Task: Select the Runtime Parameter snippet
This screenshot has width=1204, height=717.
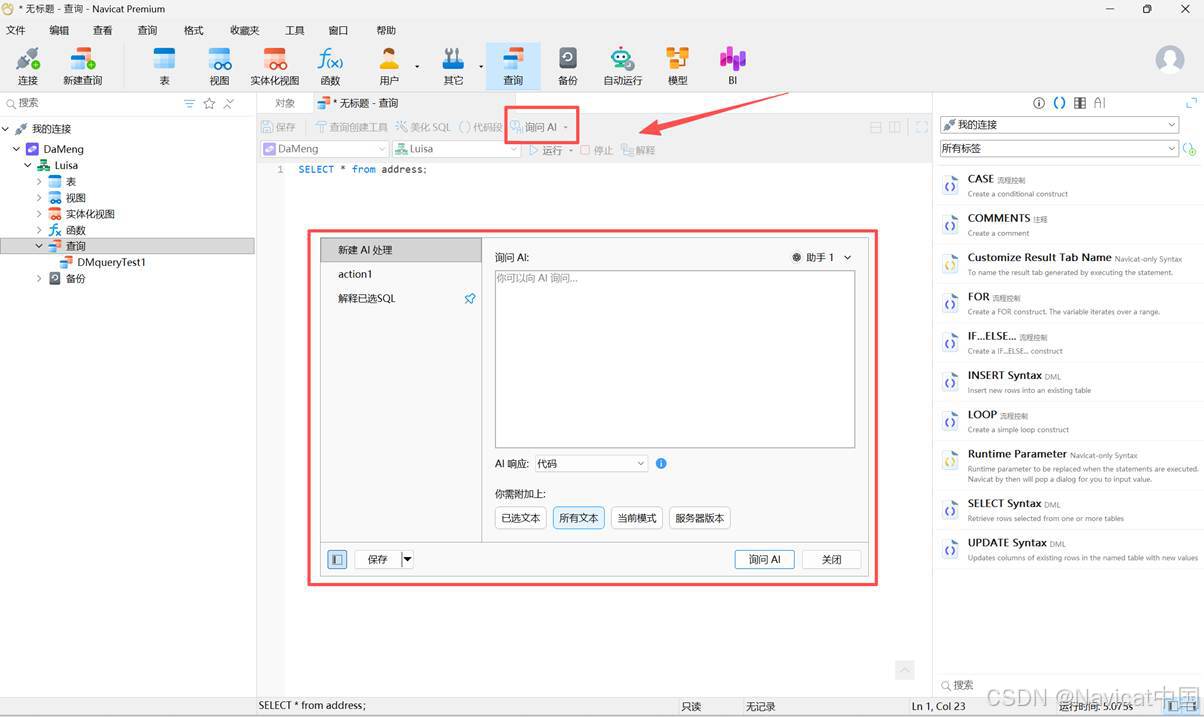Action: pos(1070,465)
